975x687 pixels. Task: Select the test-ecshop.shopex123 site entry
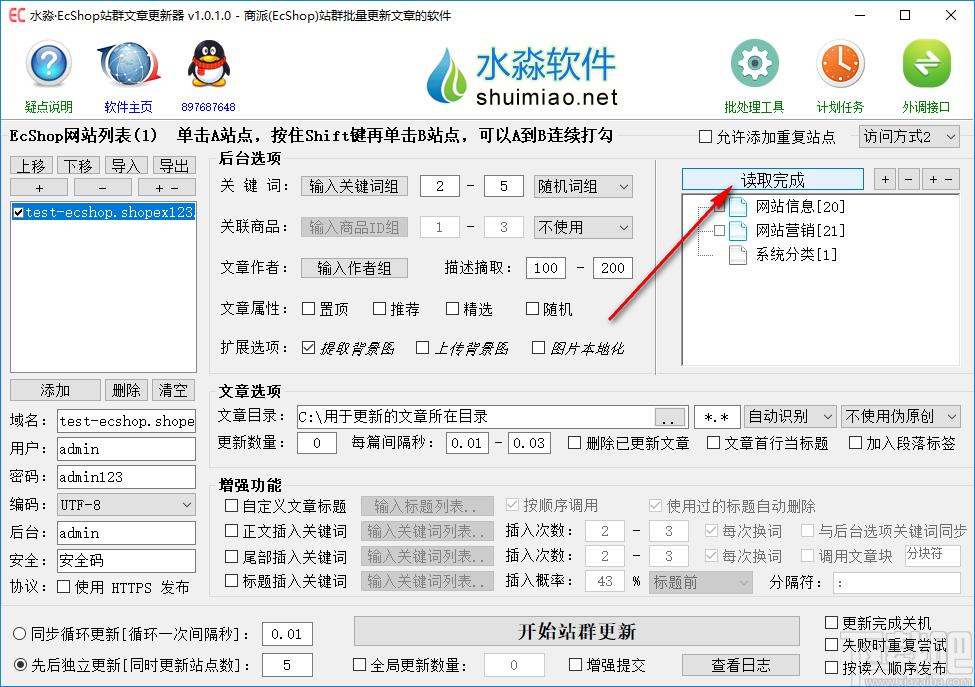(x=103, y=212)
